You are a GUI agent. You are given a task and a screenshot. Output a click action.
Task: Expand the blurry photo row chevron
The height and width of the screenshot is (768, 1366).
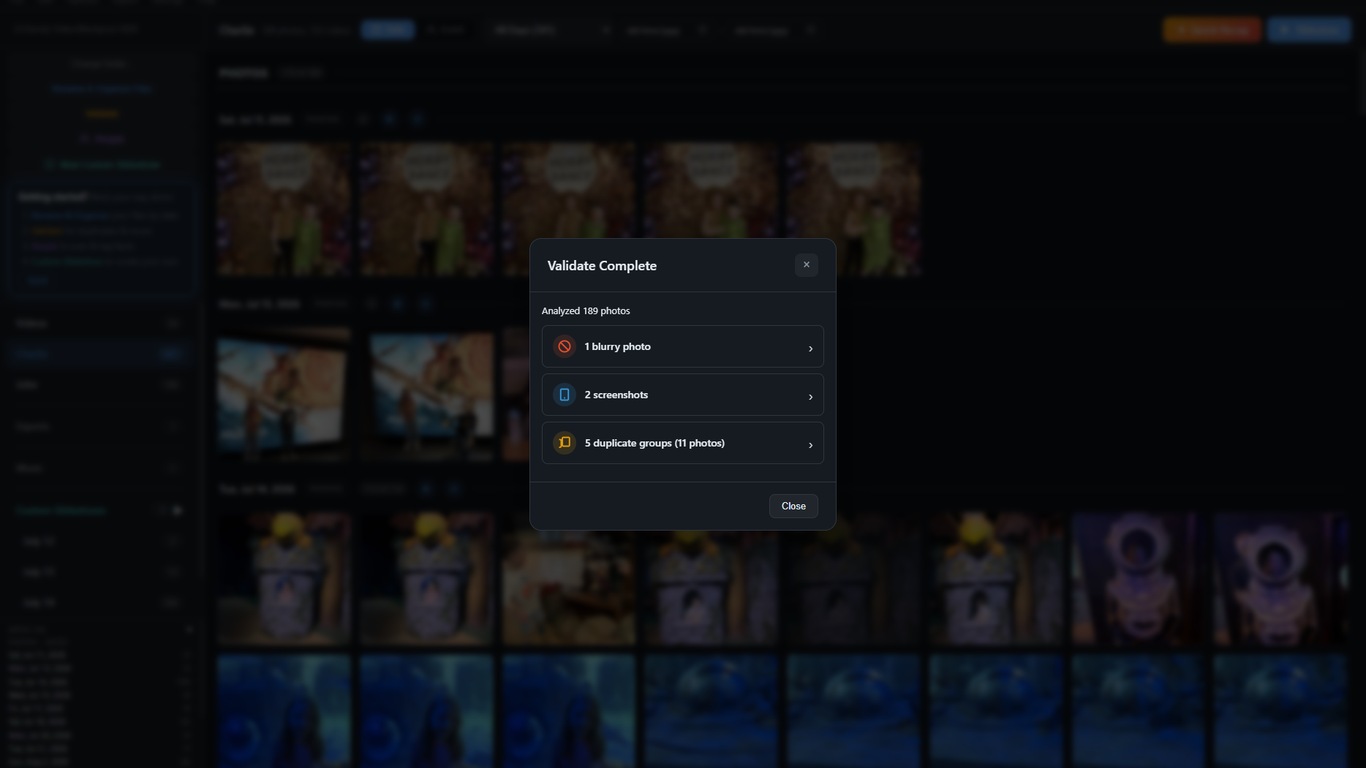pyautogui.click(x=810, y=348)
